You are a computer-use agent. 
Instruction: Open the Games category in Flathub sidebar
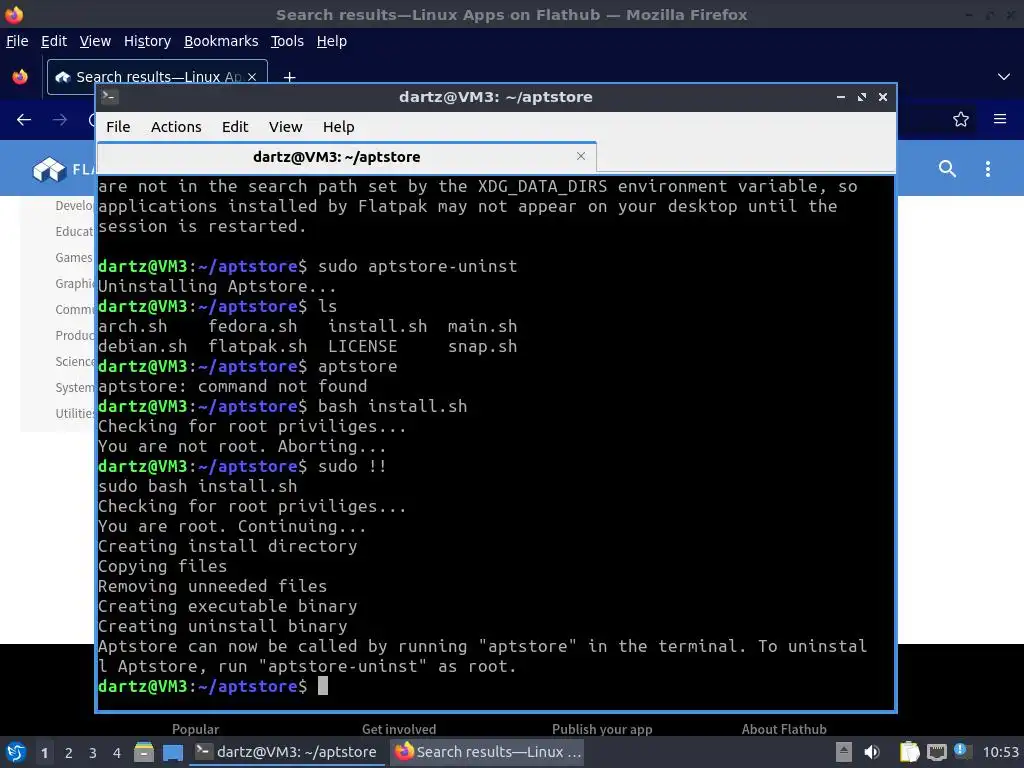point(74,257)
